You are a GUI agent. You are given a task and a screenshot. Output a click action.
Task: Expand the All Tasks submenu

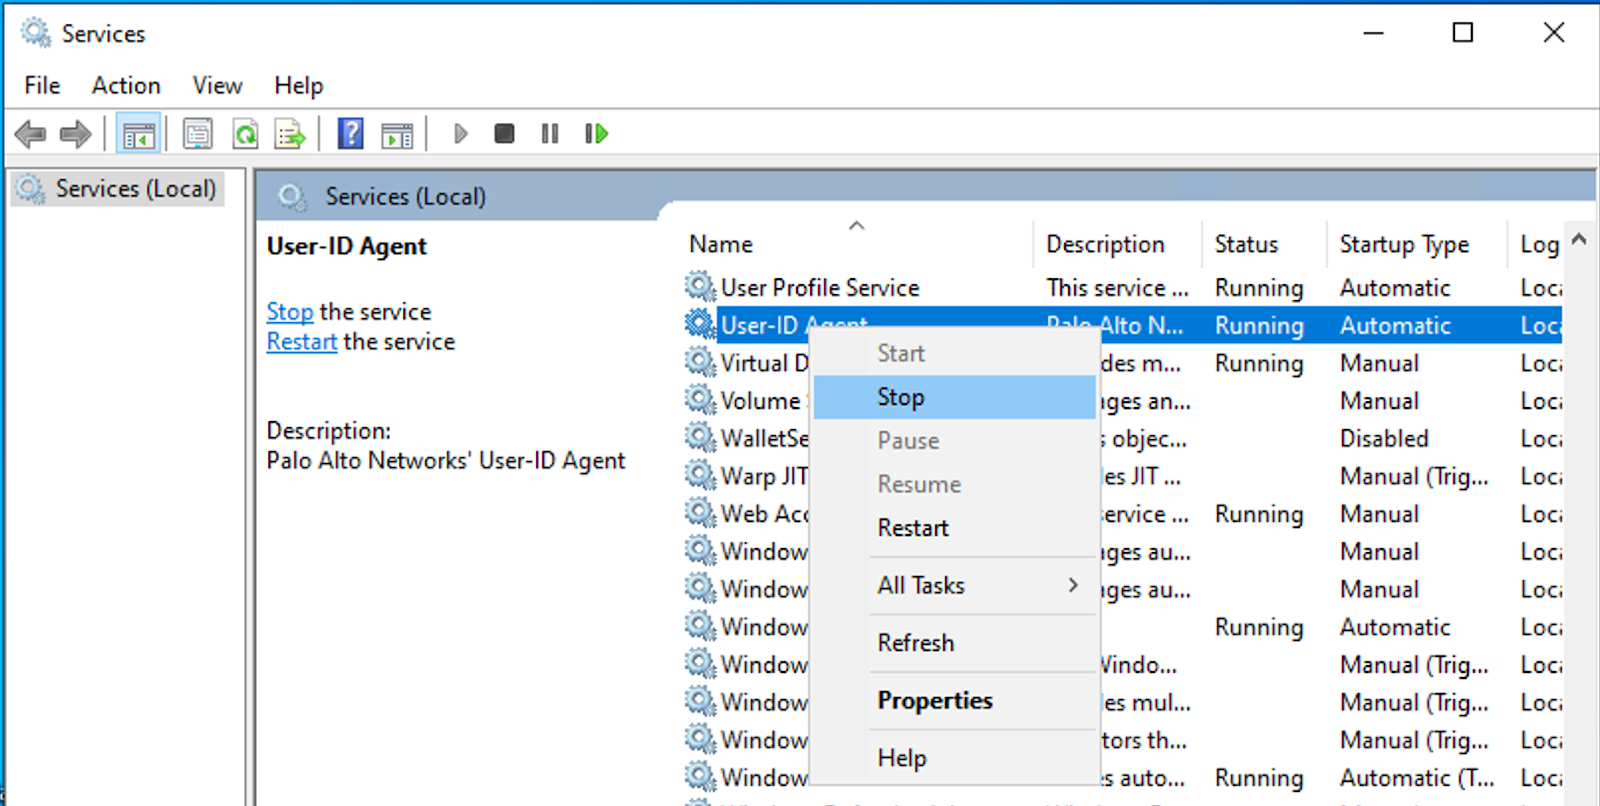coord(955,585)
